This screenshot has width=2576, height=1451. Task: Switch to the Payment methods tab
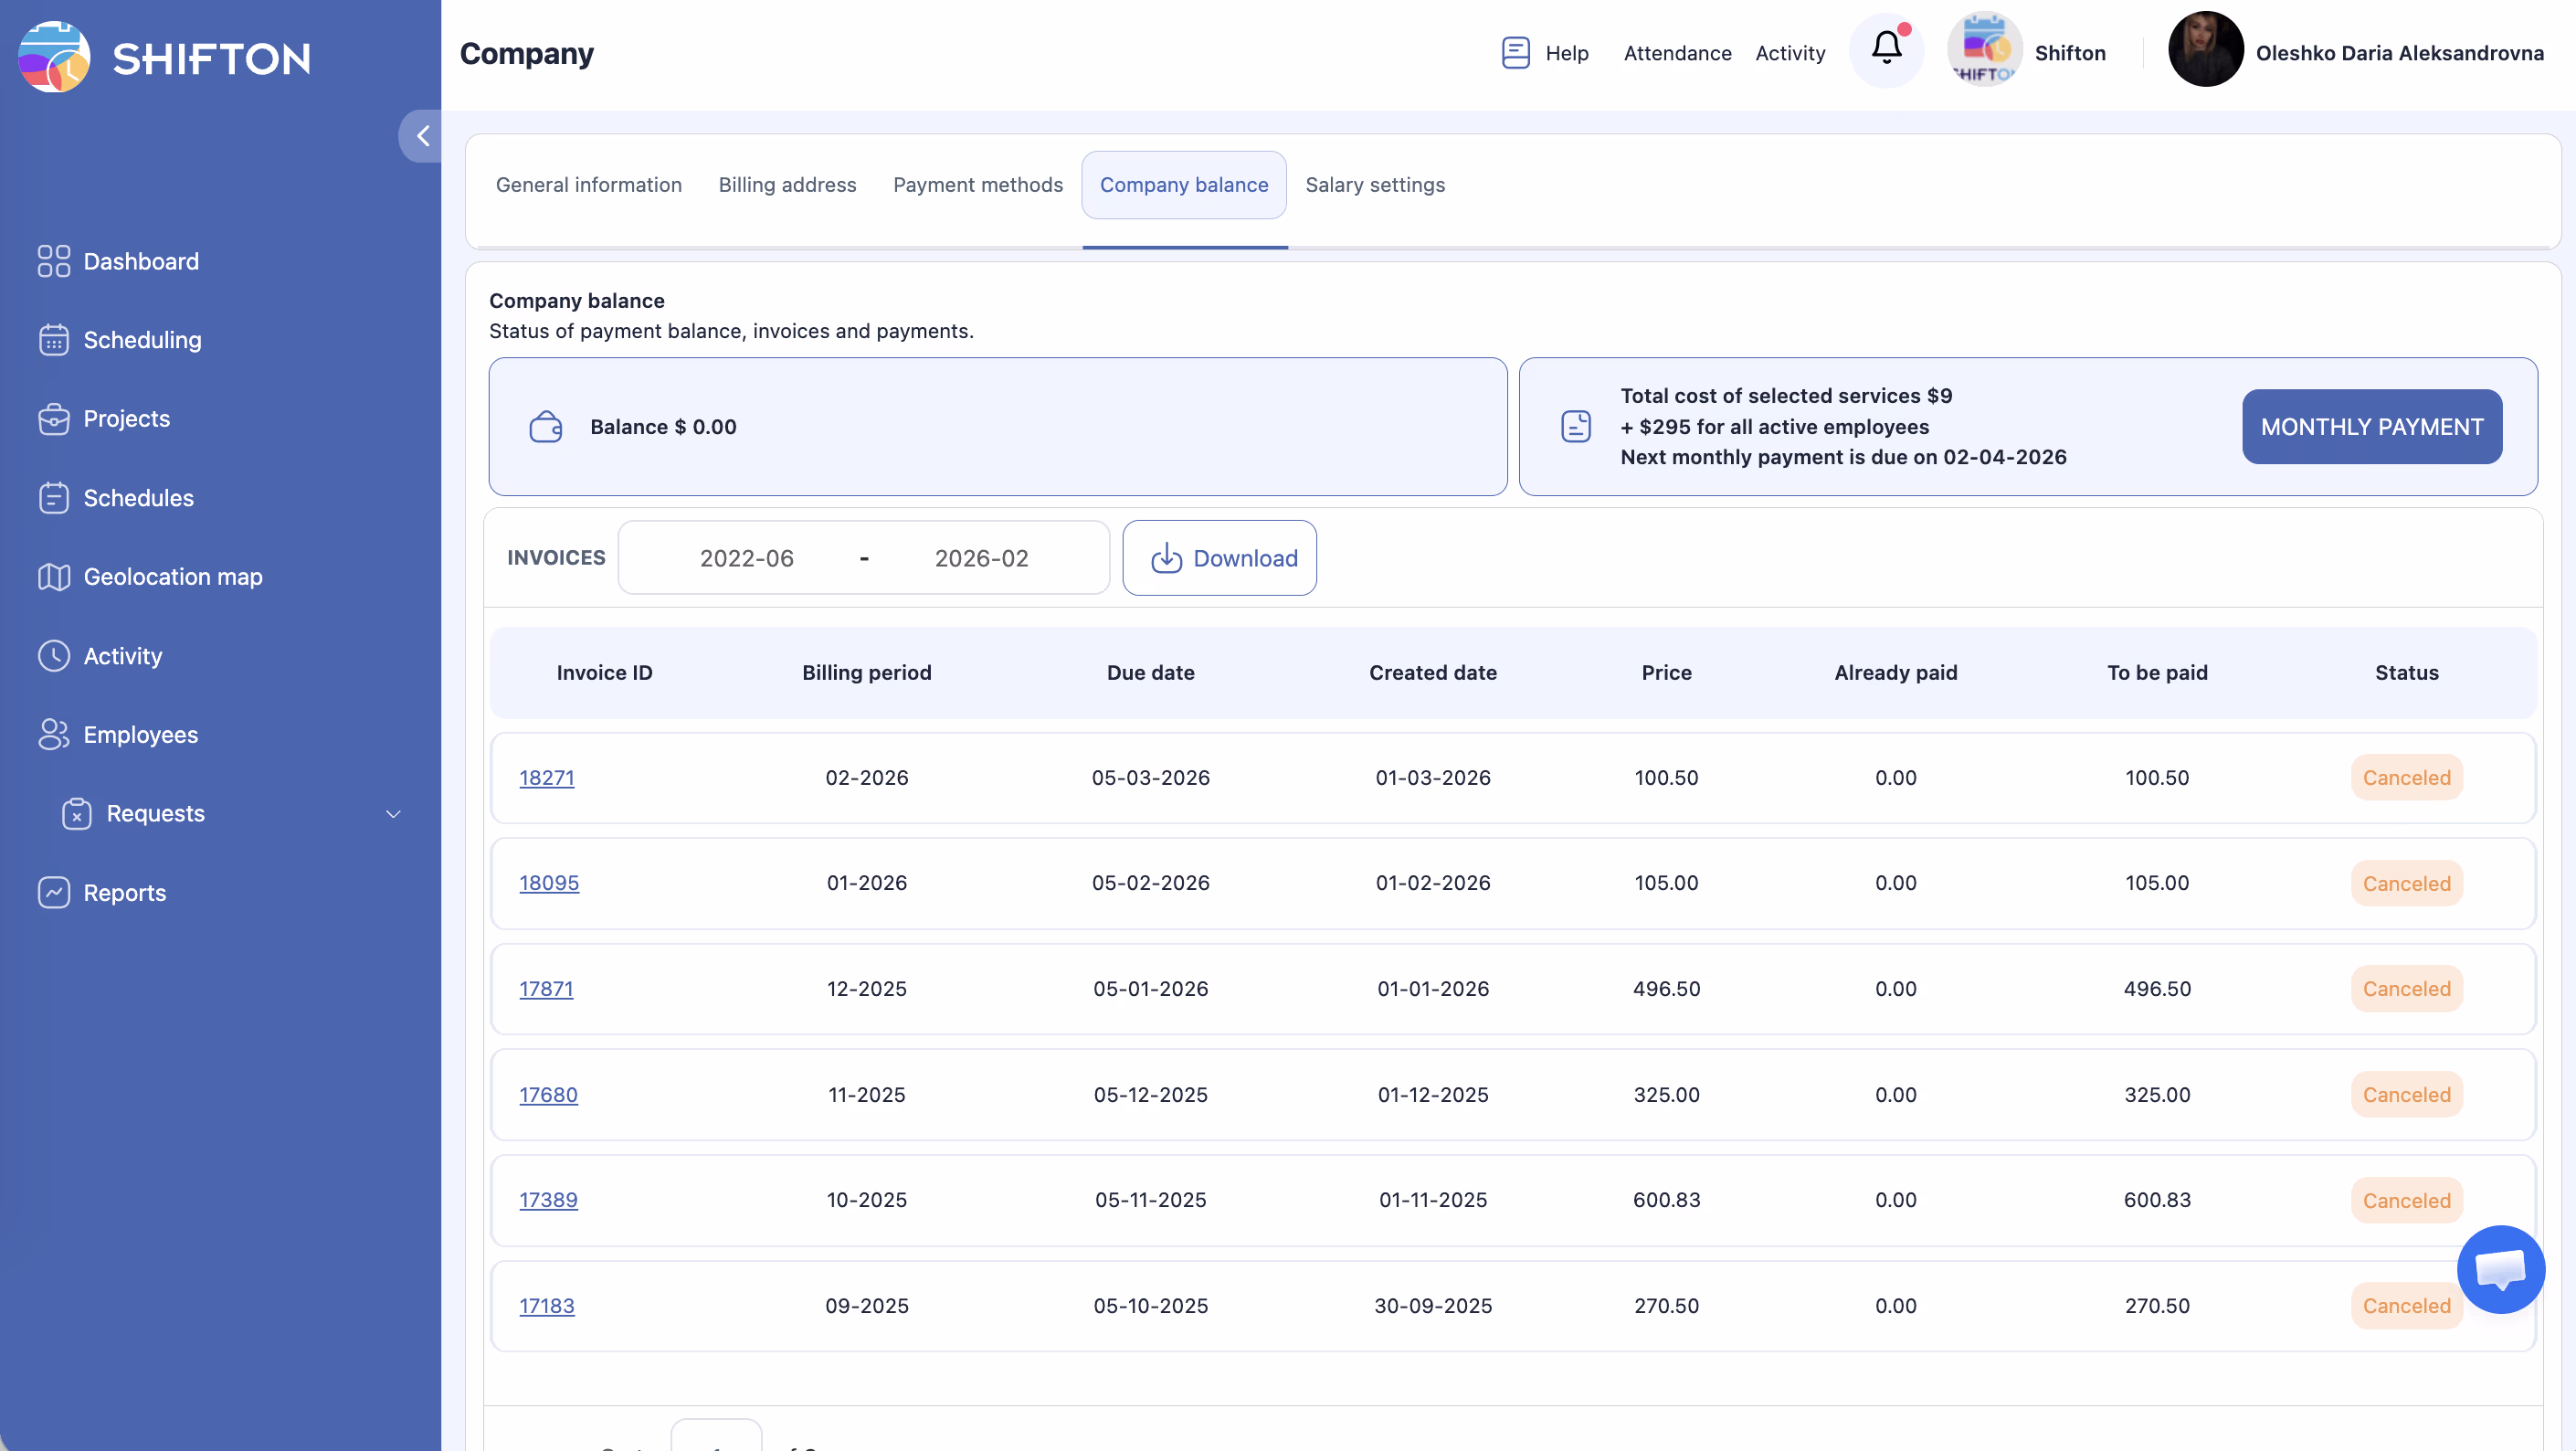[977, 185]
